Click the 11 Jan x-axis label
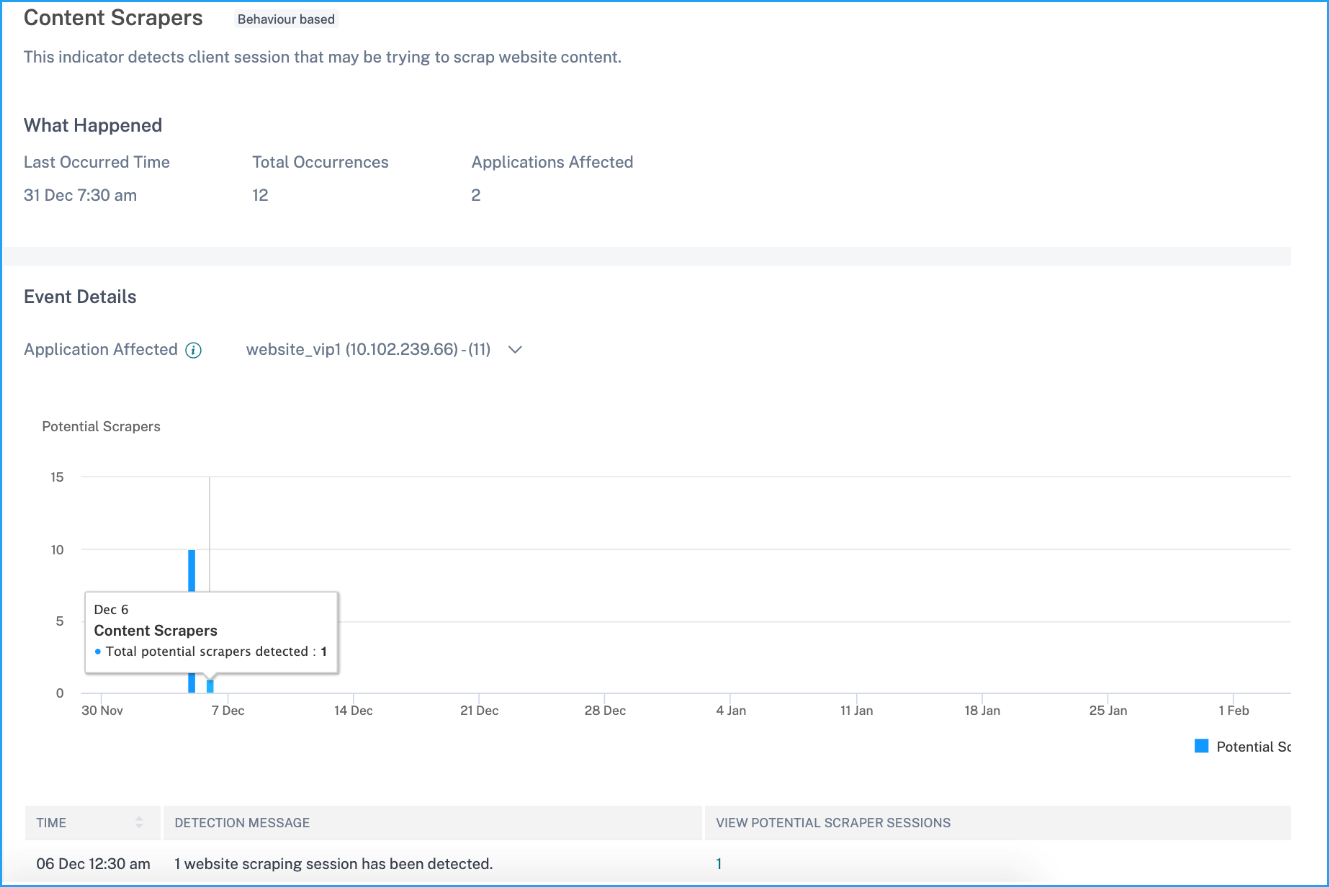1329x887 pixels. click(x=856, y=711)
